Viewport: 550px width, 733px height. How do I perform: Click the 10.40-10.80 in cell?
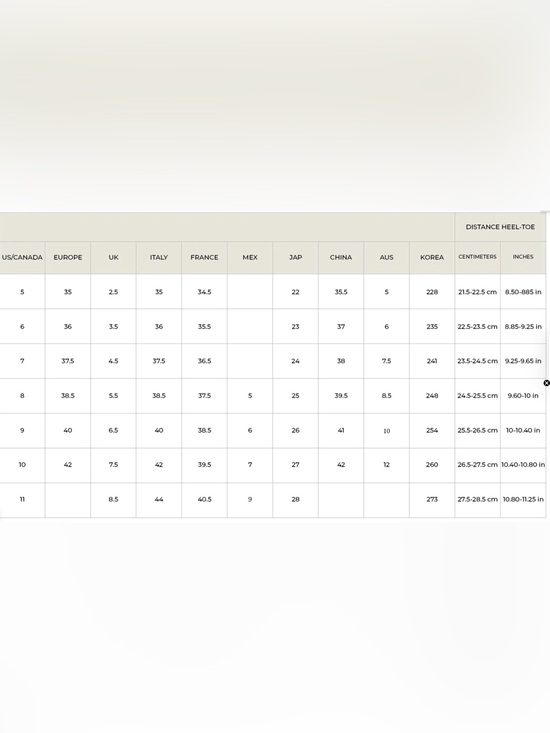point(523,465)
